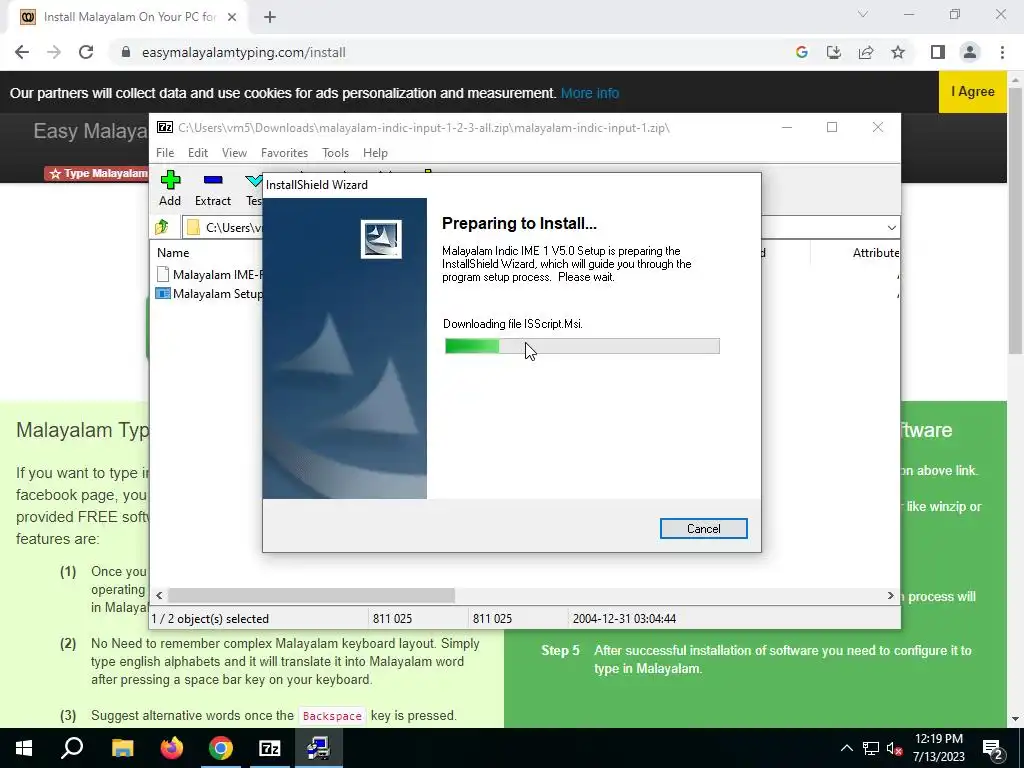
Task: Click the 7-Zip horizontal scrollbar thumb
Action: coord(312,596)
